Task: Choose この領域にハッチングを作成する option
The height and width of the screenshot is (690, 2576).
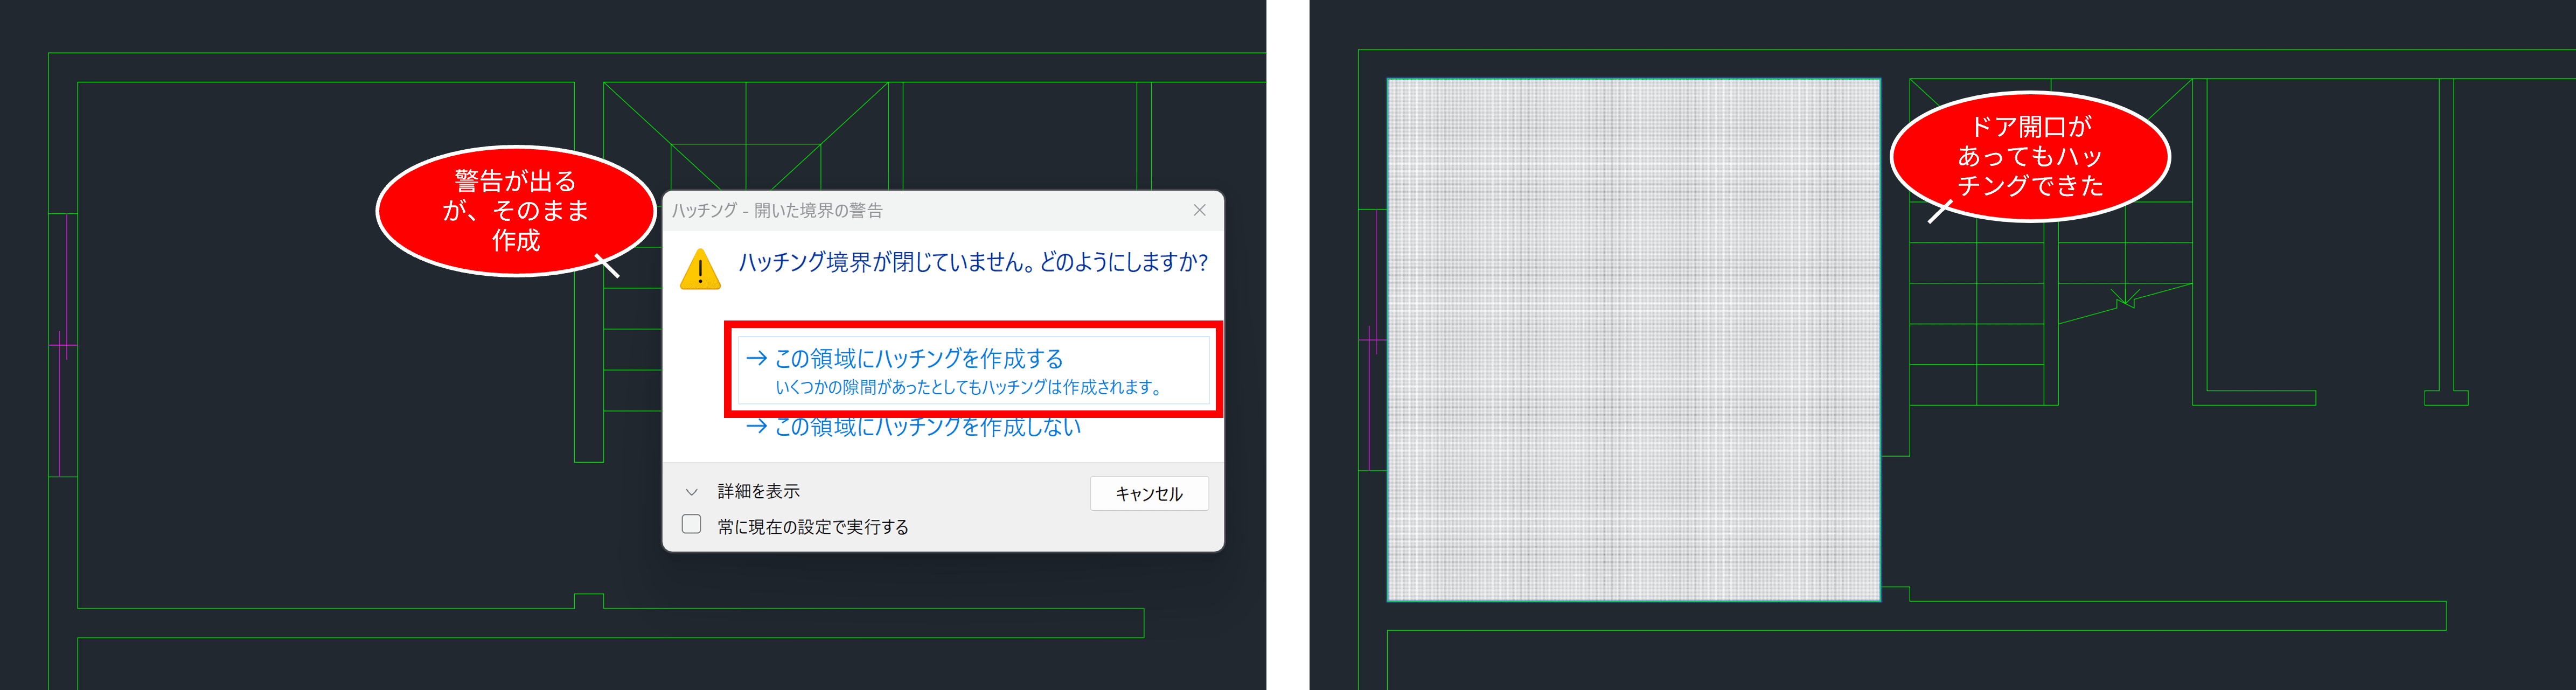Action: (x=918, y=358)
